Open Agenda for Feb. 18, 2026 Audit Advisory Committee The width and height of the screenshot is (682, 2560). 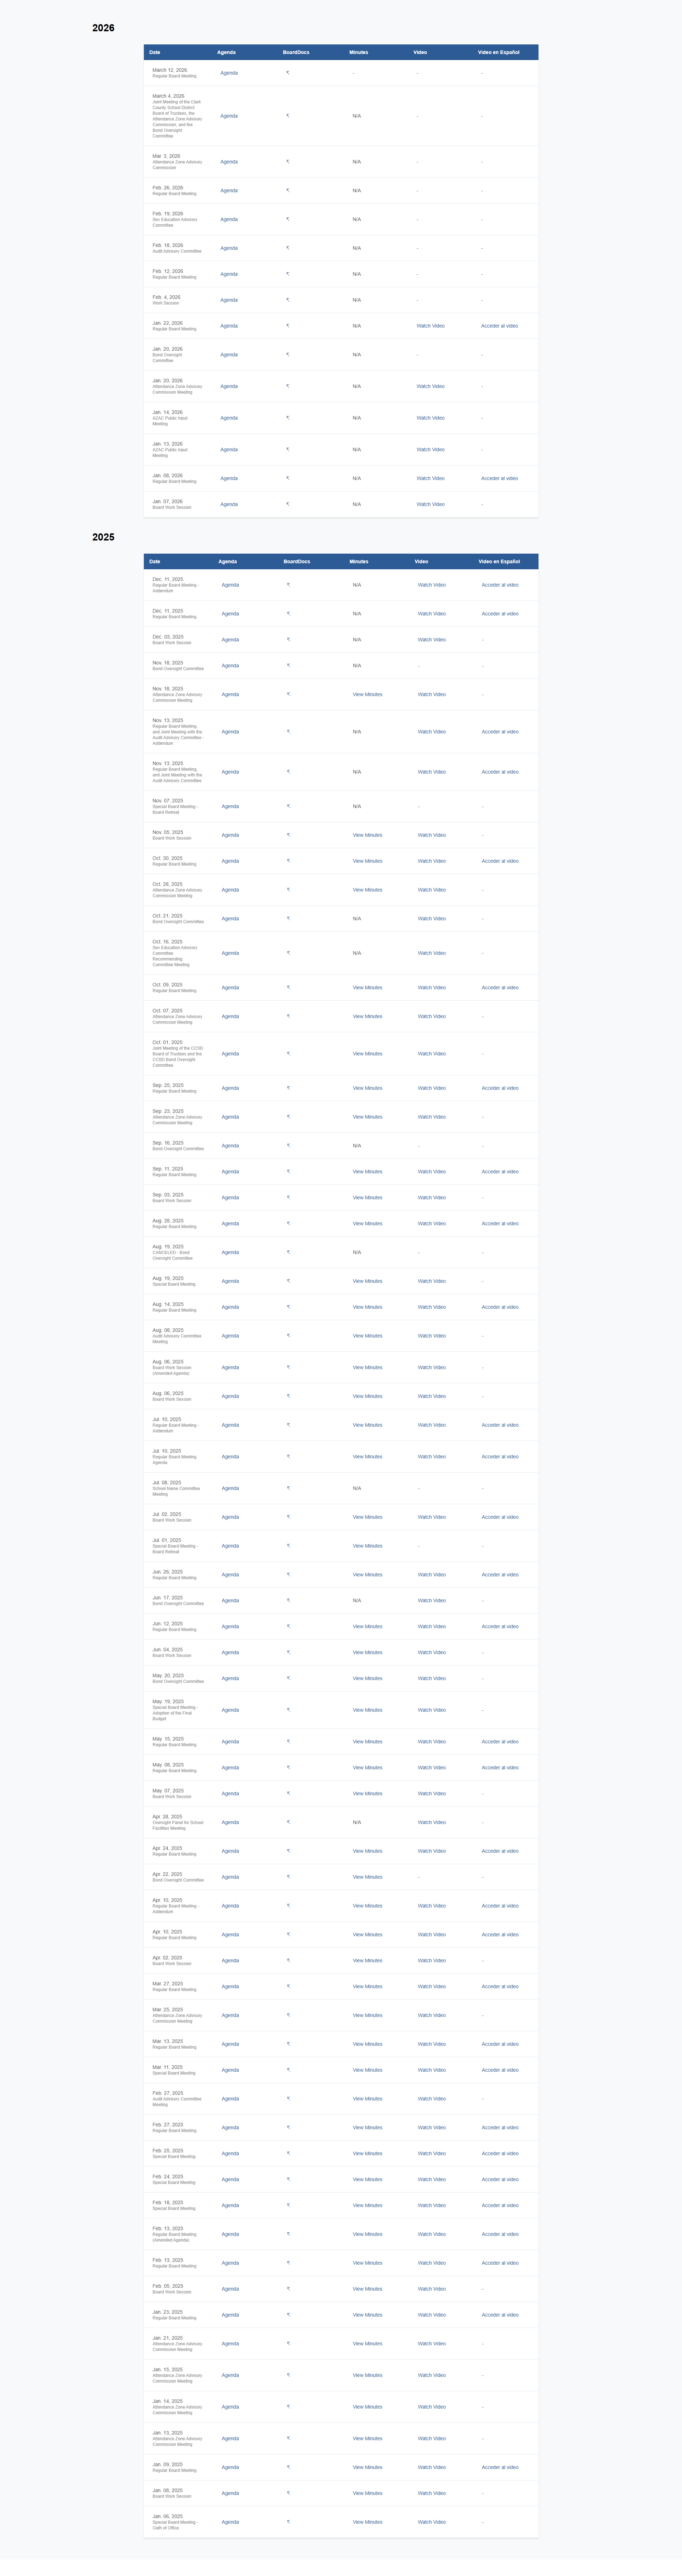click(229, 248)
